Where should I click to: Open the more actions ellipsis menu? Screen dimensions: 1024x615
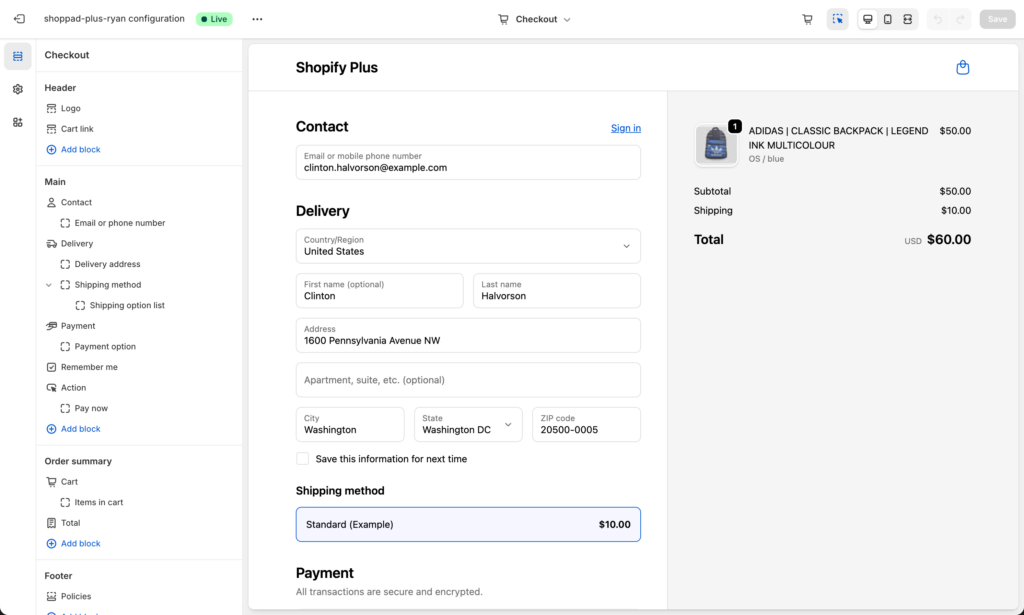[x=257, y=19]
